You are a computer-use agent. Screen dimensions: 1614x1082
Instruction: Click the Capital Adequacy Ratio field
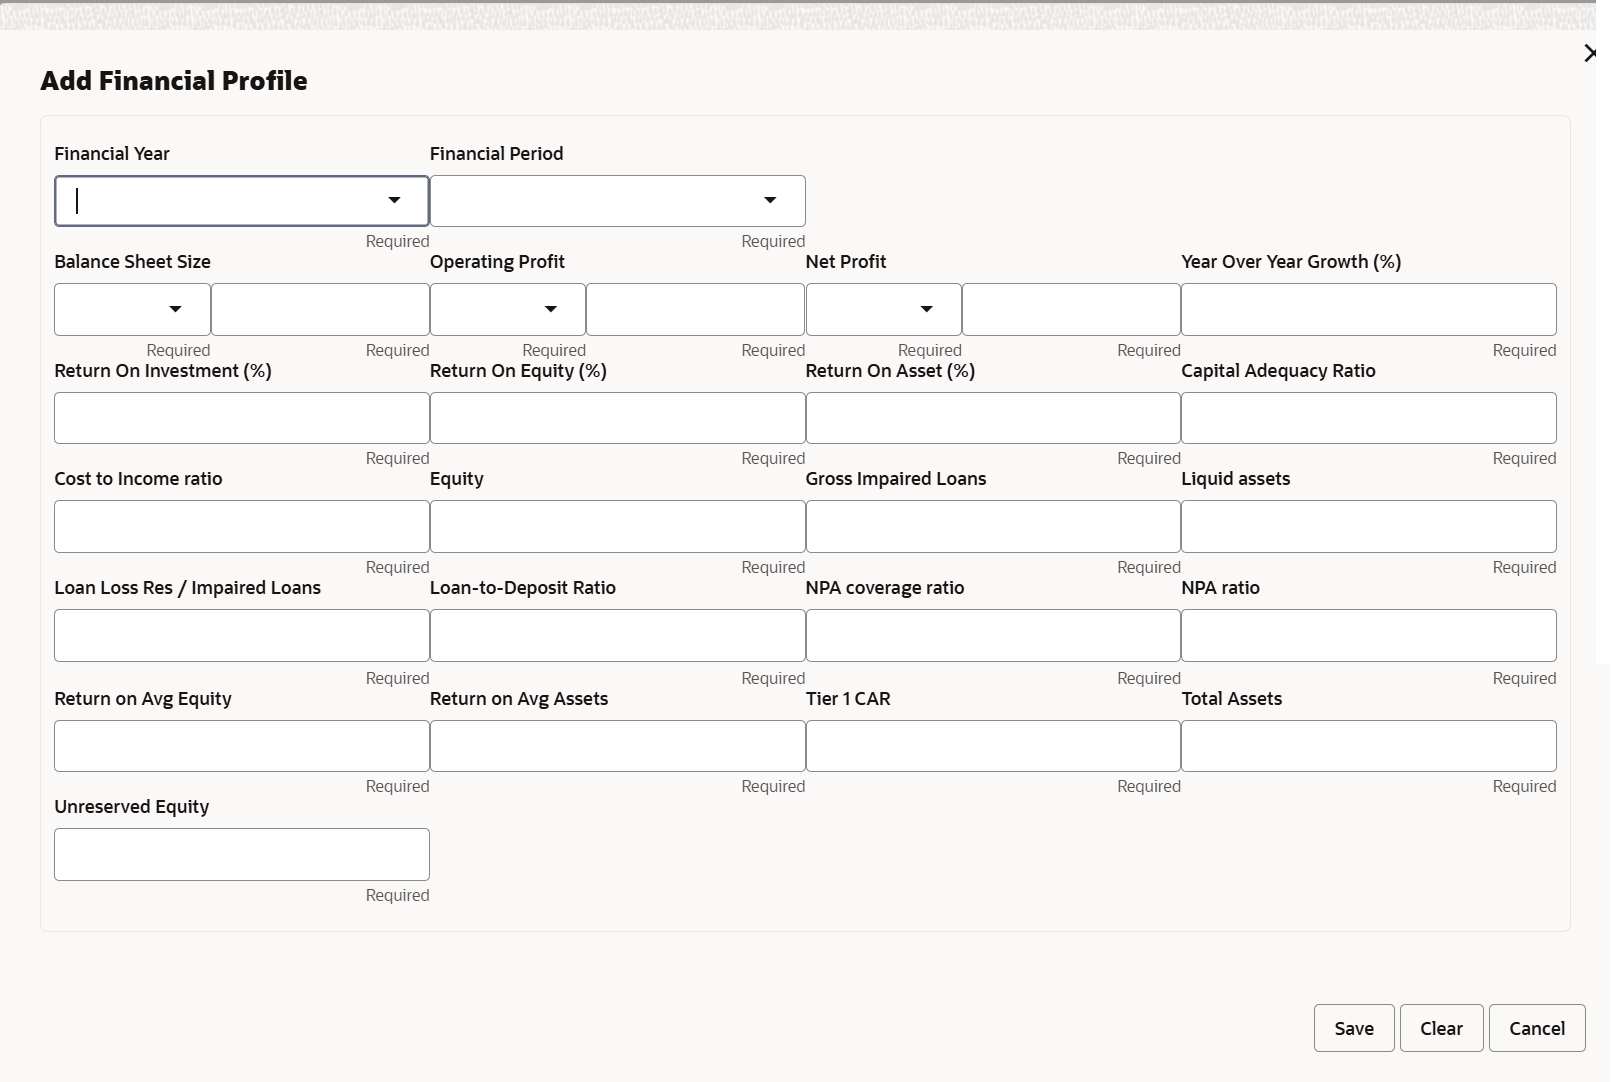[x=1368, y=418]
